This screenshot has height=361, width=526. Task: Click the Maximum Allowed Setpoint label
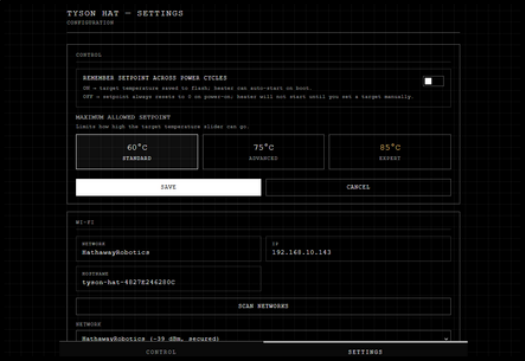(x=123, y=117)
